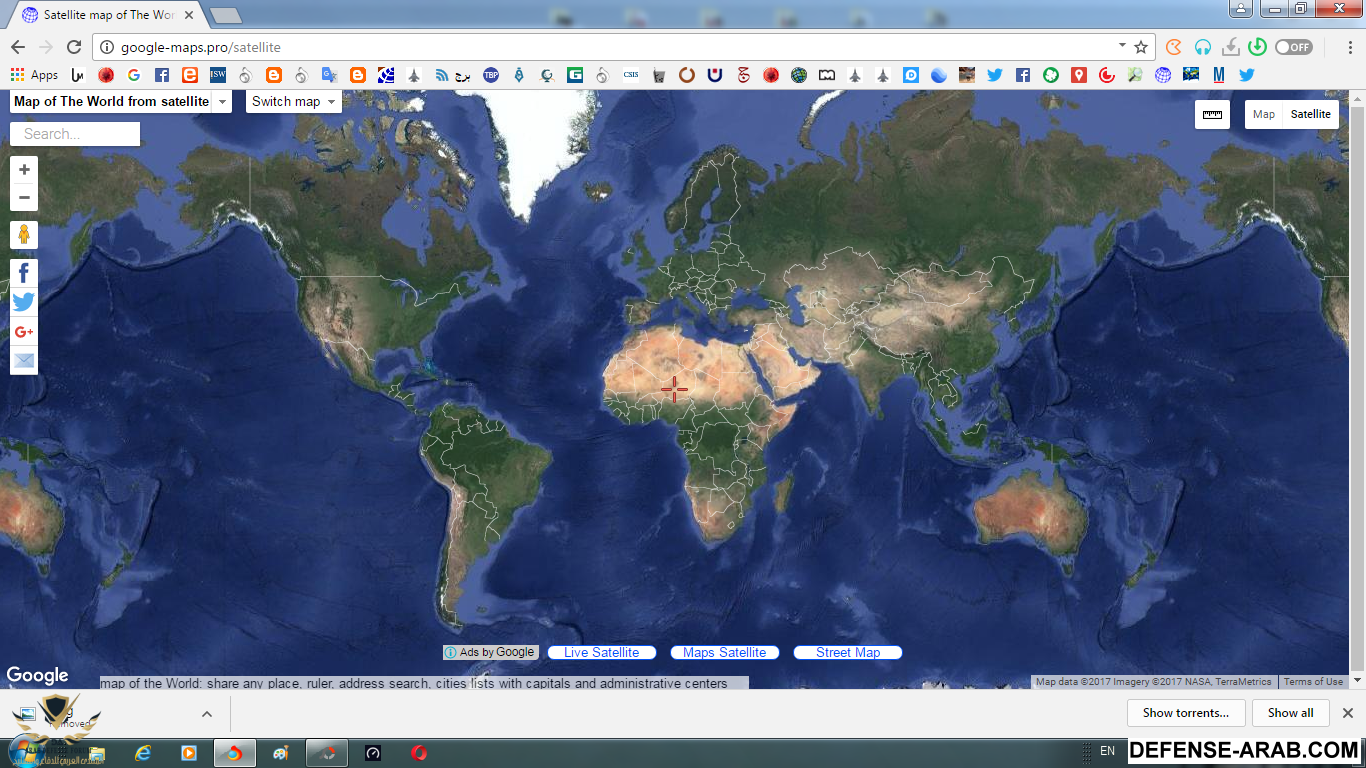1366x768 pixels.
Task: Close the downloads bar with the X
Action: click(1348, 713)
